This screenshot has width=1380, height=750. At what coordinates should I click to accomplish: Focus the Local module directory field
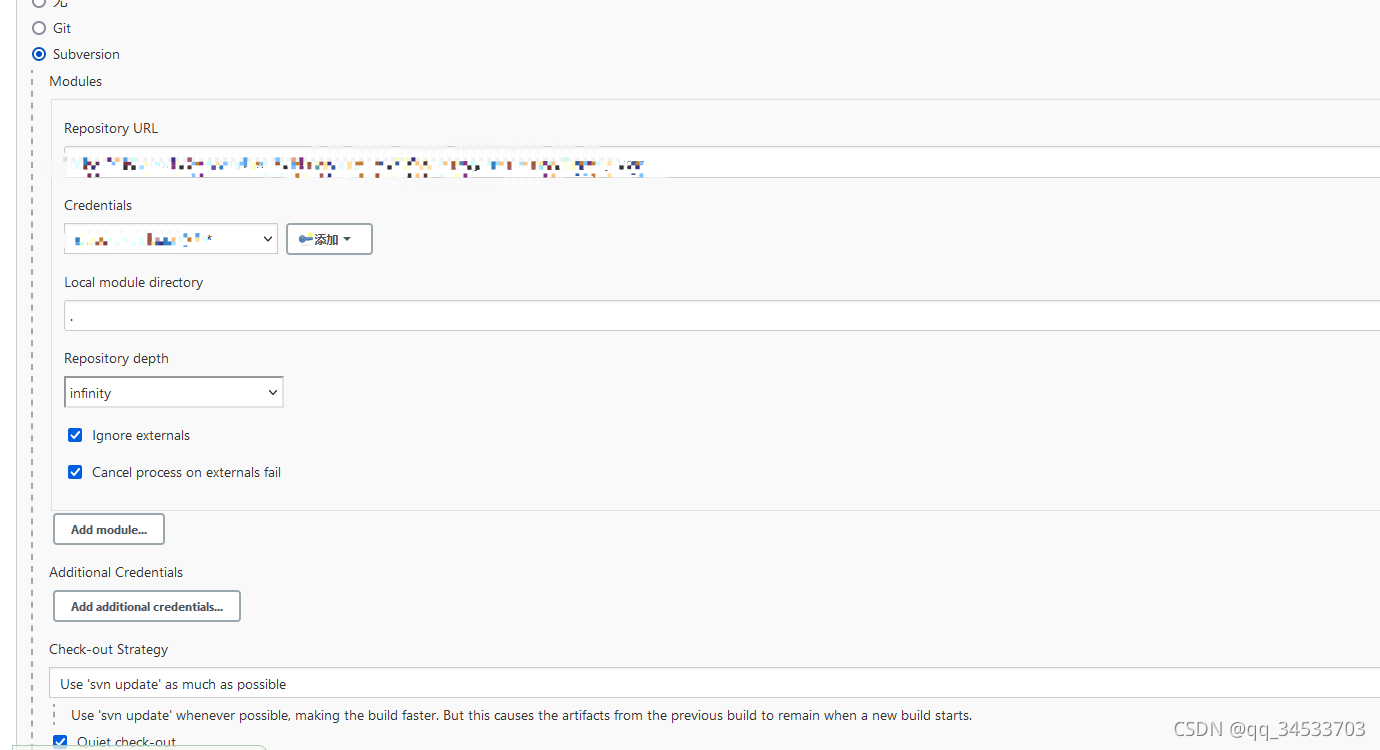(x=722, y=316)
